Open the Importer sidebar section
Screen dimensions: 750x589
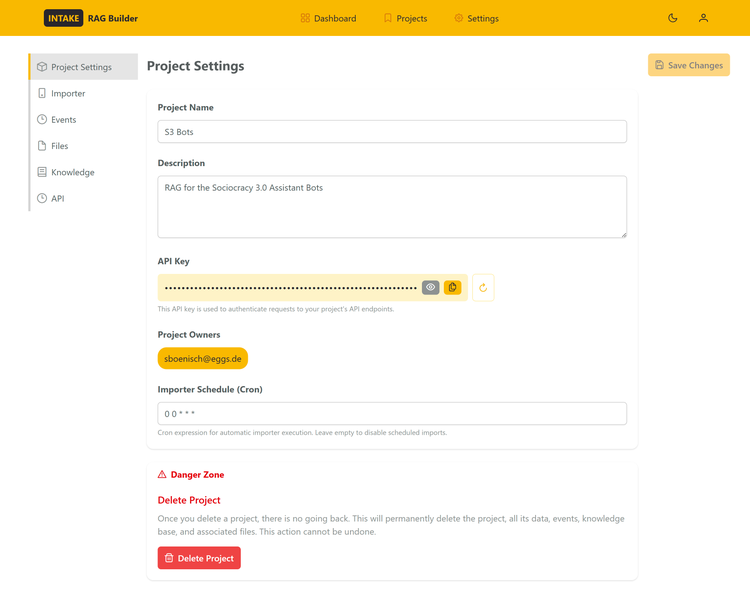(x=68, y=93)
